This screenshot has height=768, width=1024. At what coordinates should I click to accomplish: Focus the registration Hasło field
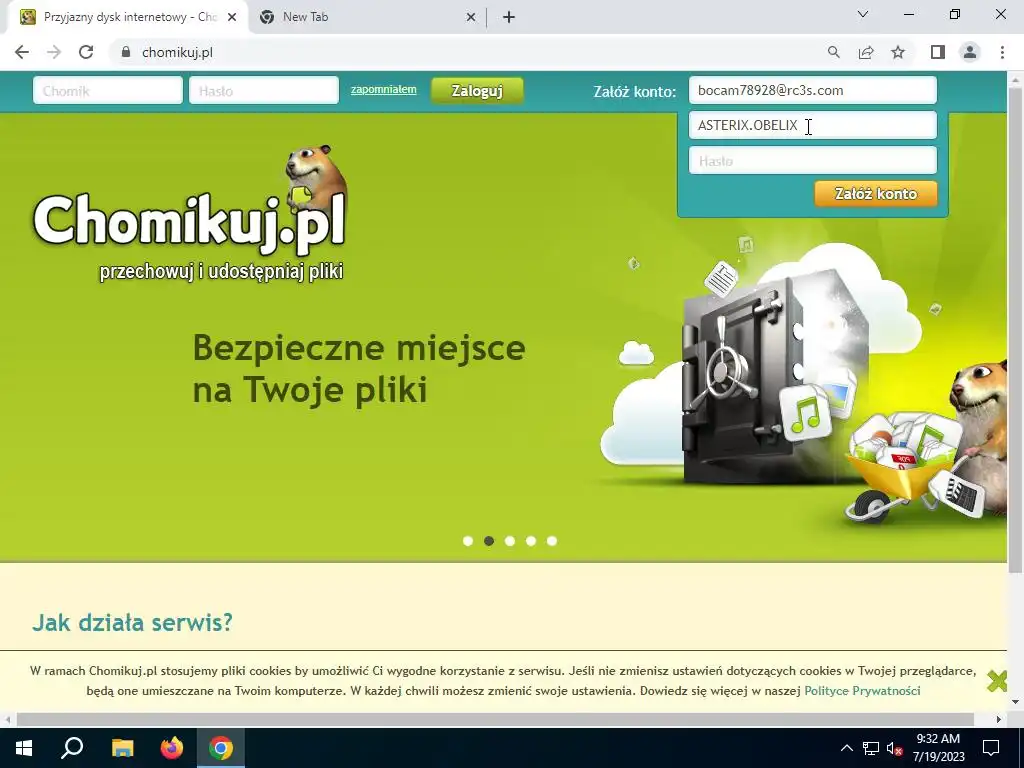pyautogui.click(x=812, y=160)
